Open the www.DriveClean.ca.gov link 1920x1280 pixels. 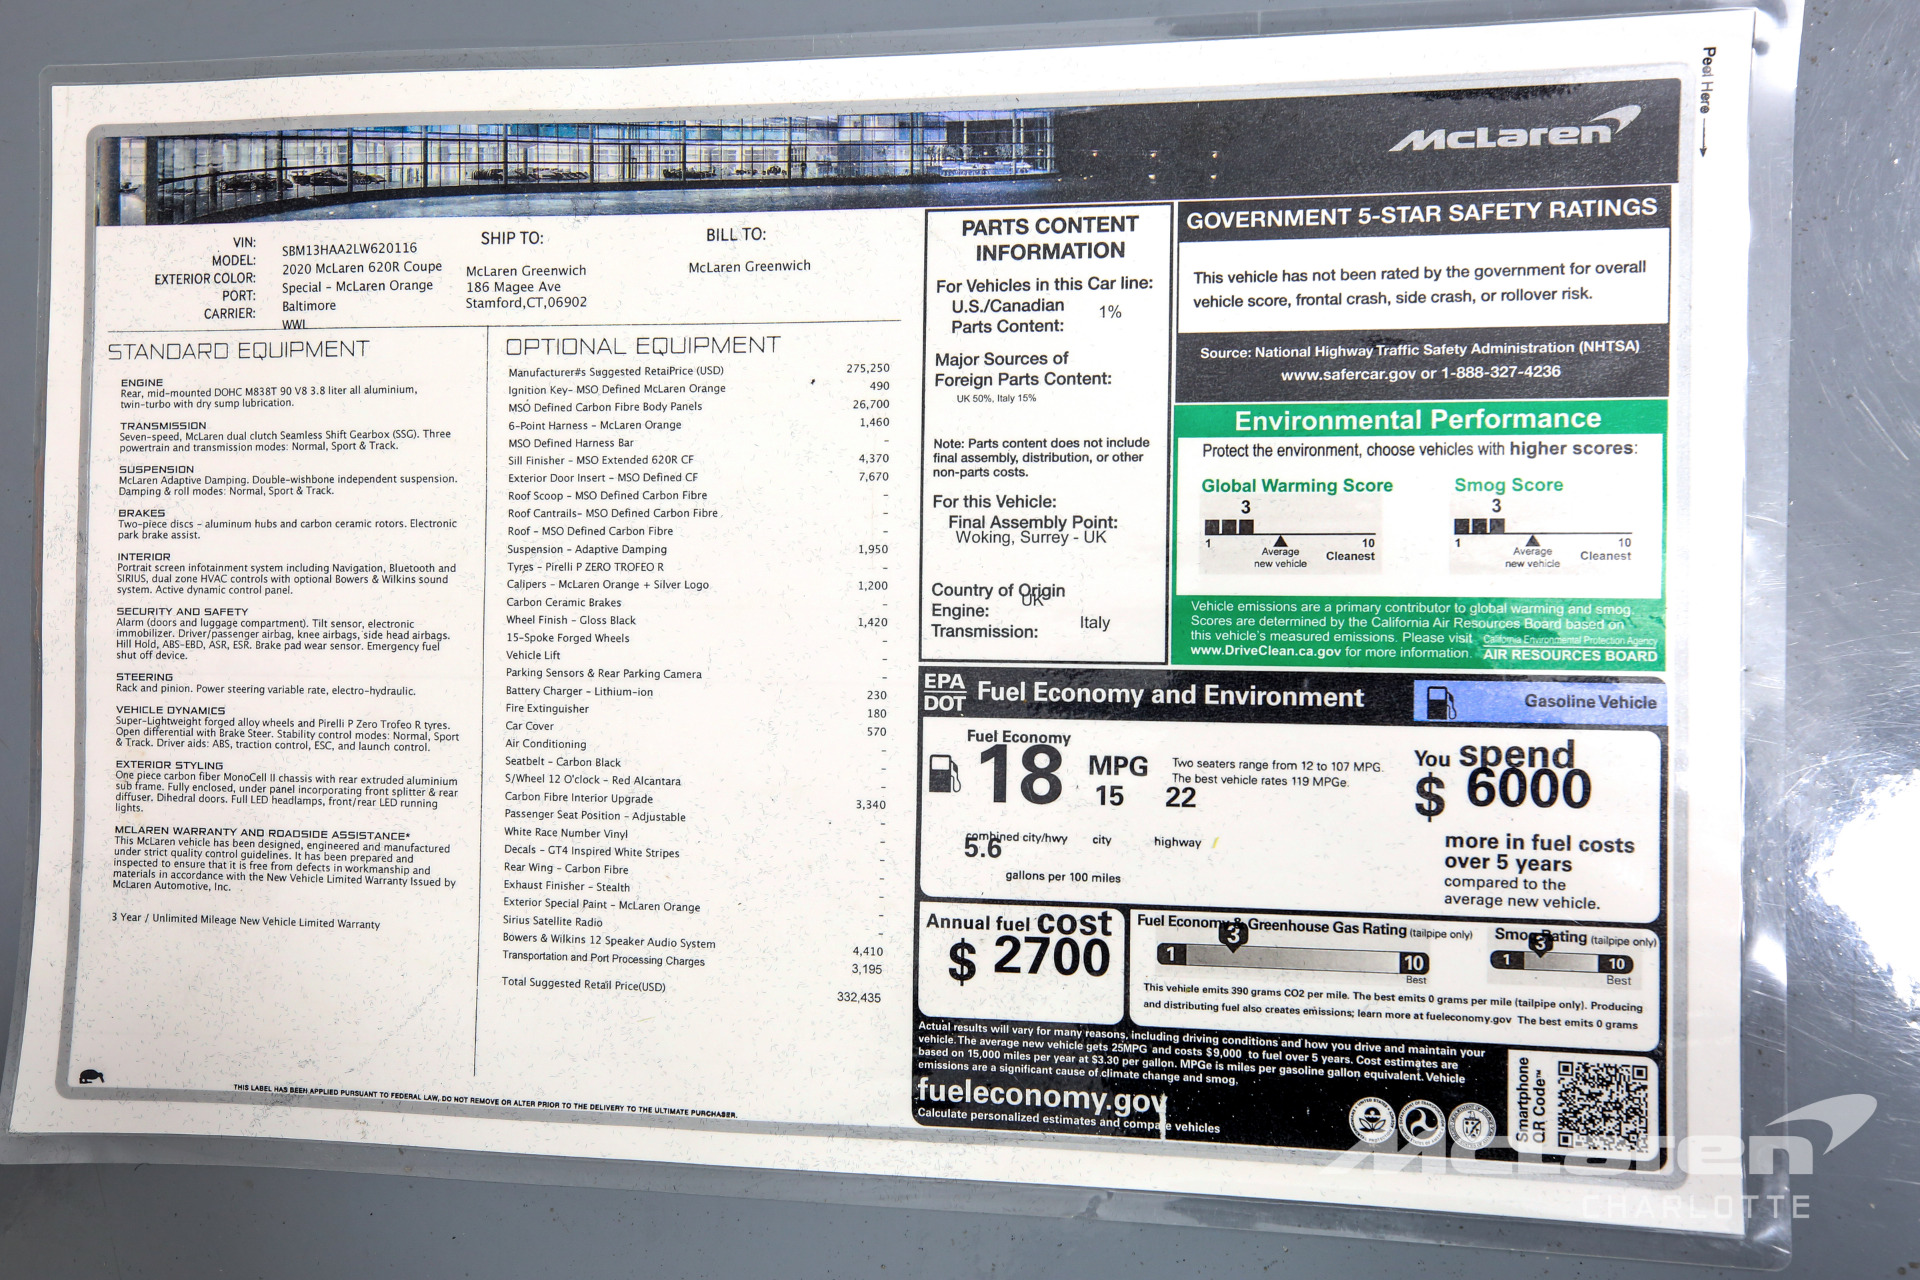(1265, 651)
